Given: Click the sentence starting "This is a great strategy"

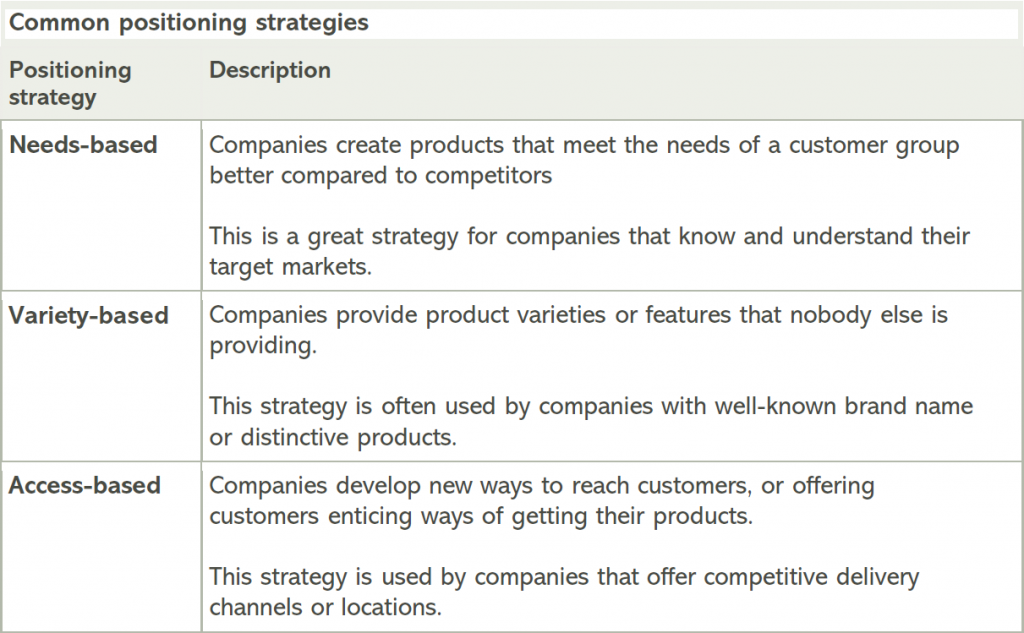Looking at the screenshot, I should [x=589, y=251].
